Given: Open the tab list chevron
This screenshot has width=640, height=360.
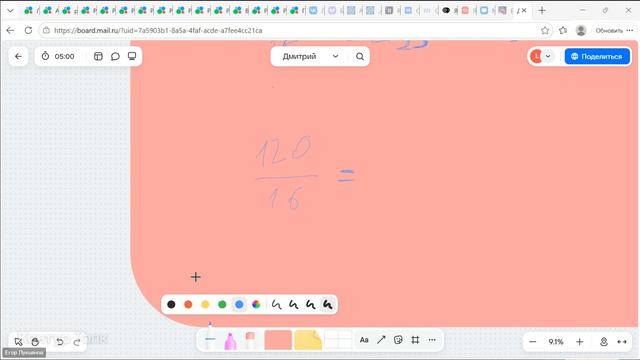Looking at the screenshot, I should 11,11.
